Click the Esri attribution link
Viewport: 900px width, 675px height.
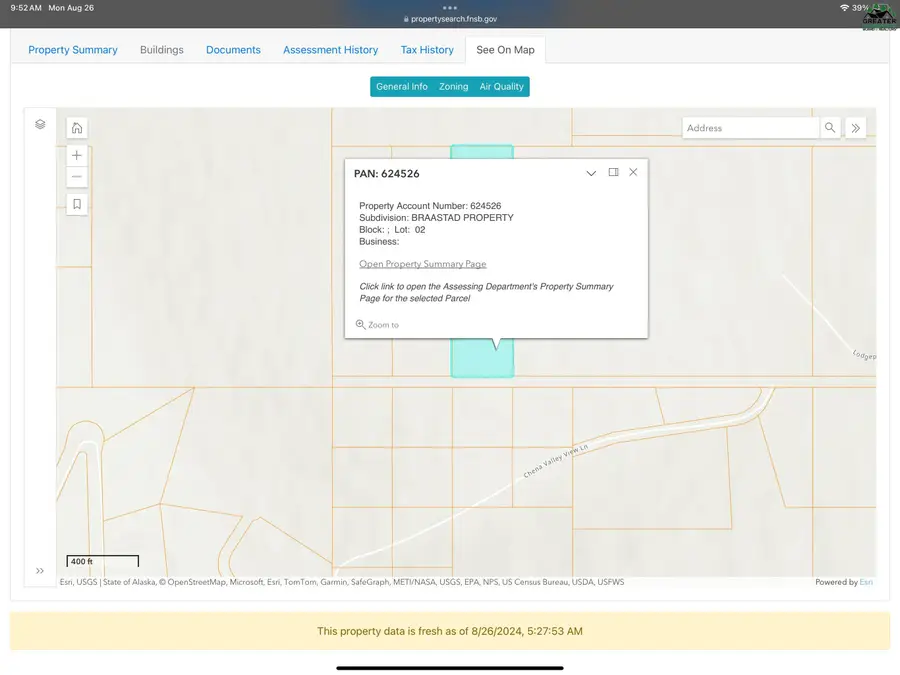[865, 581]
